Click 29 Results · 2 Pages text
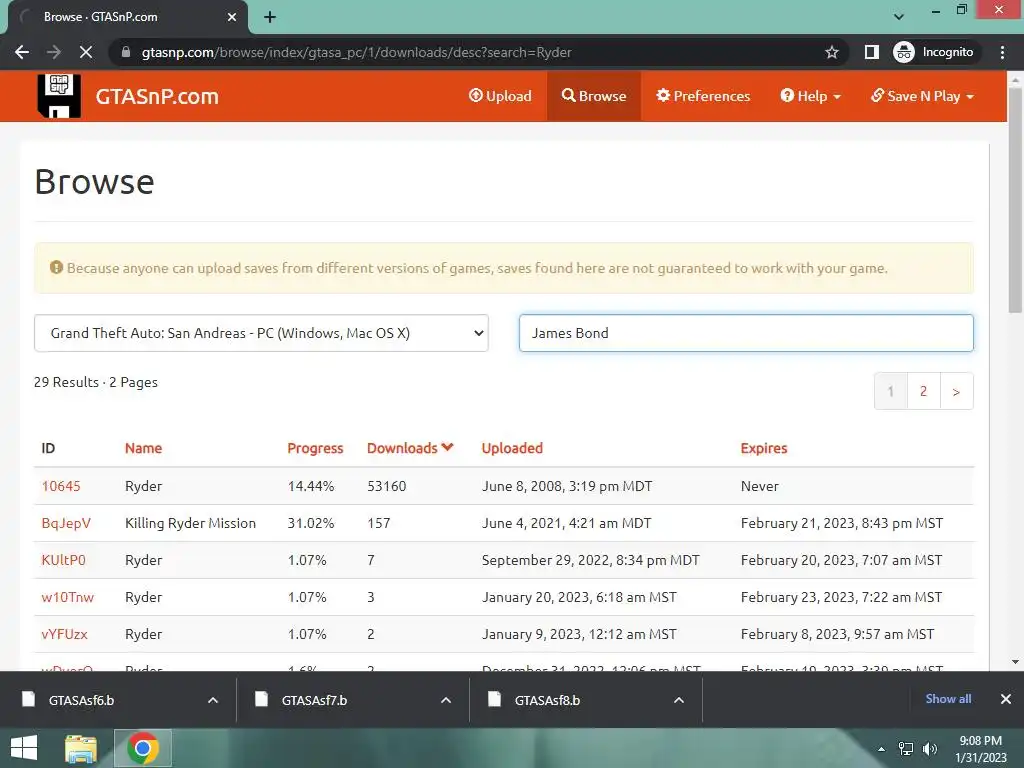The width and height of the screenshot is (1024, 768). (96, 382)
